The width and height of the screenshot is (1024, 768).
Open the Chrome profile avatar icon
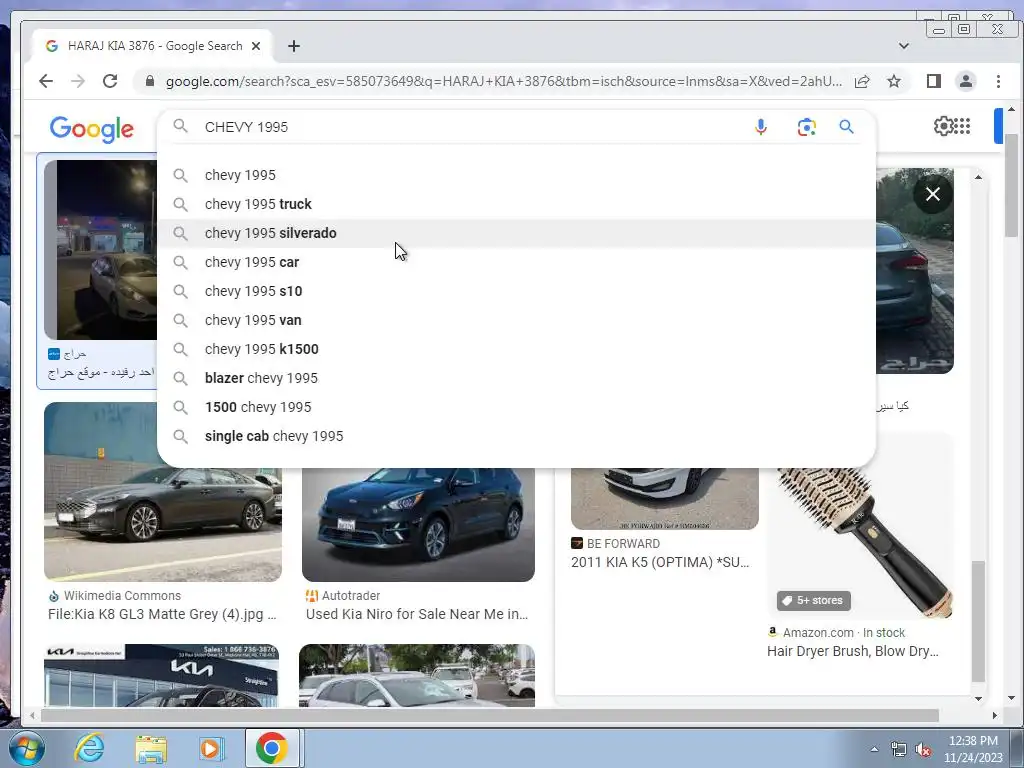tap(965, 81)
